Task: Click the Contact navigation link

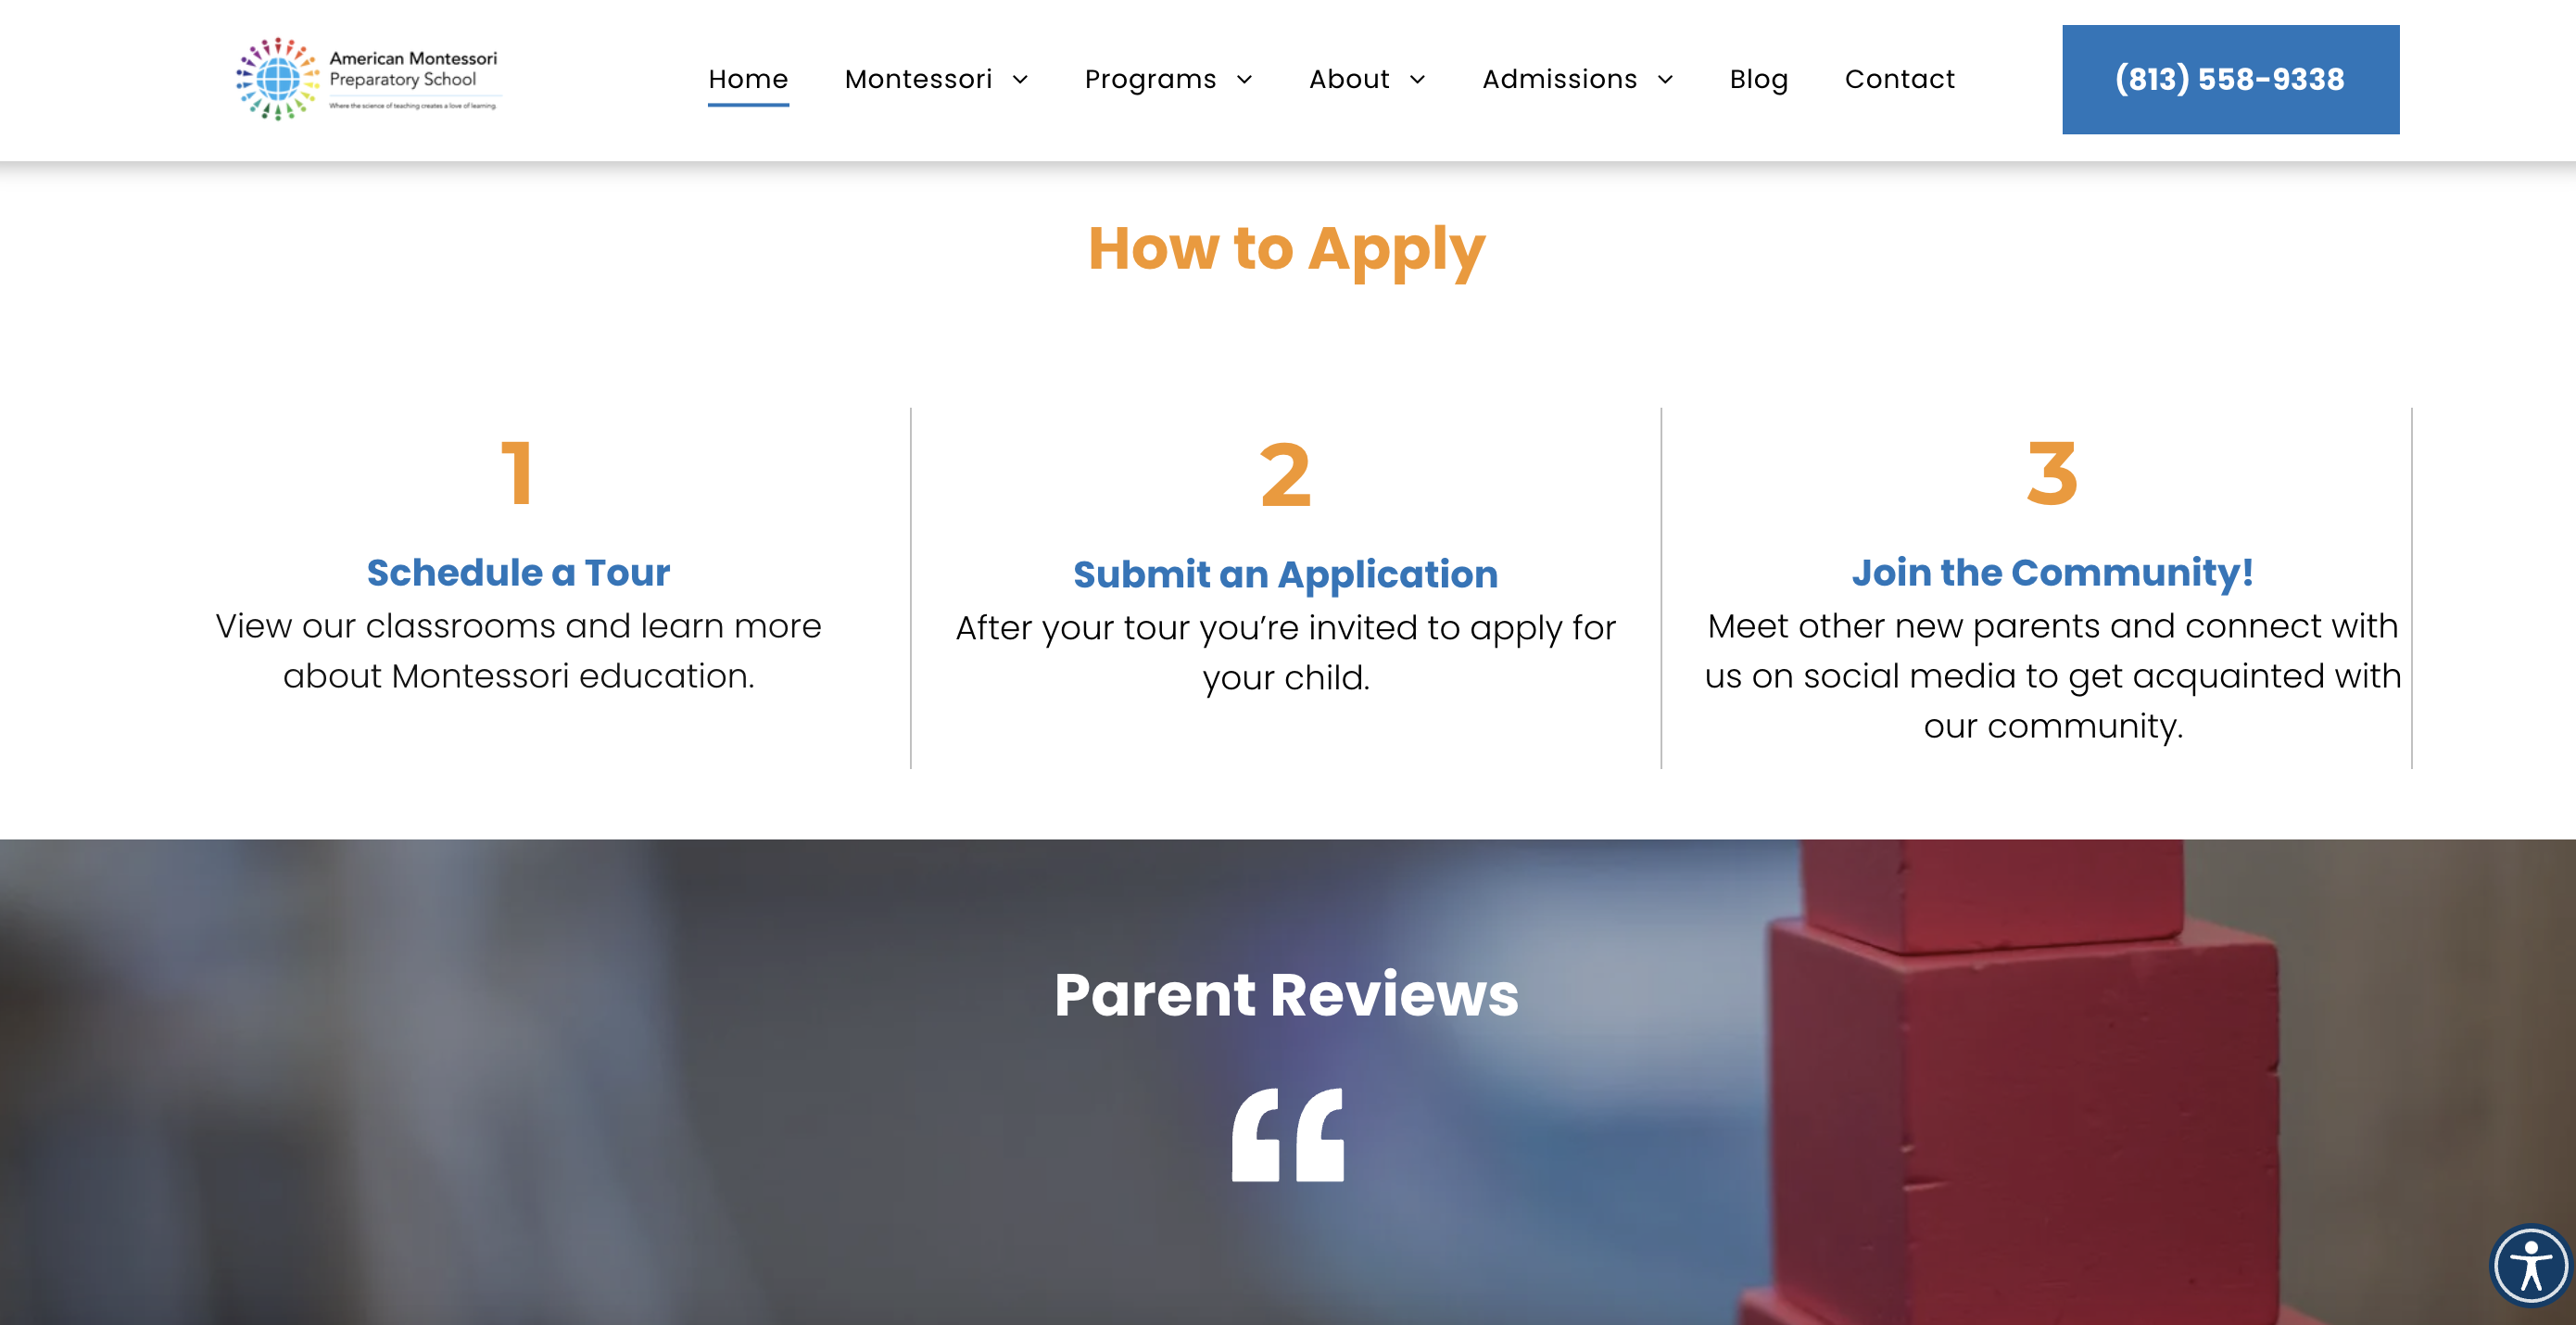Action: [1900, 80]
